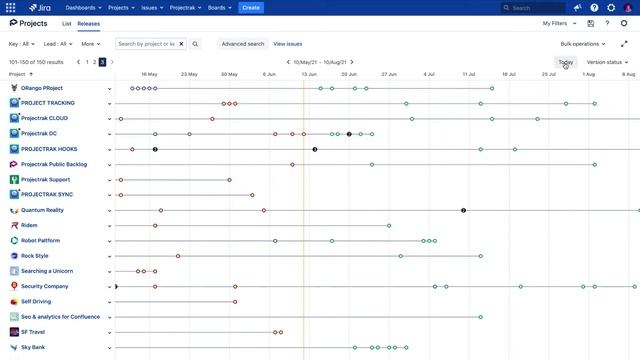Click the search by project input field
This screenshot has height=360, width=640.
point(147,44)
